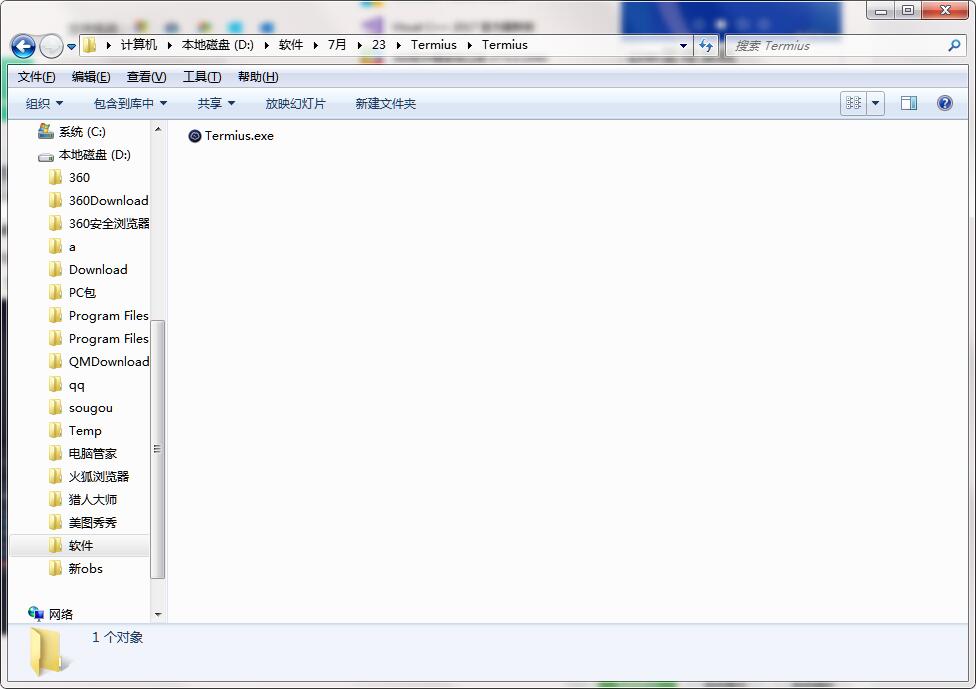Click the 放映幻灯片 button

pos(295,103)
